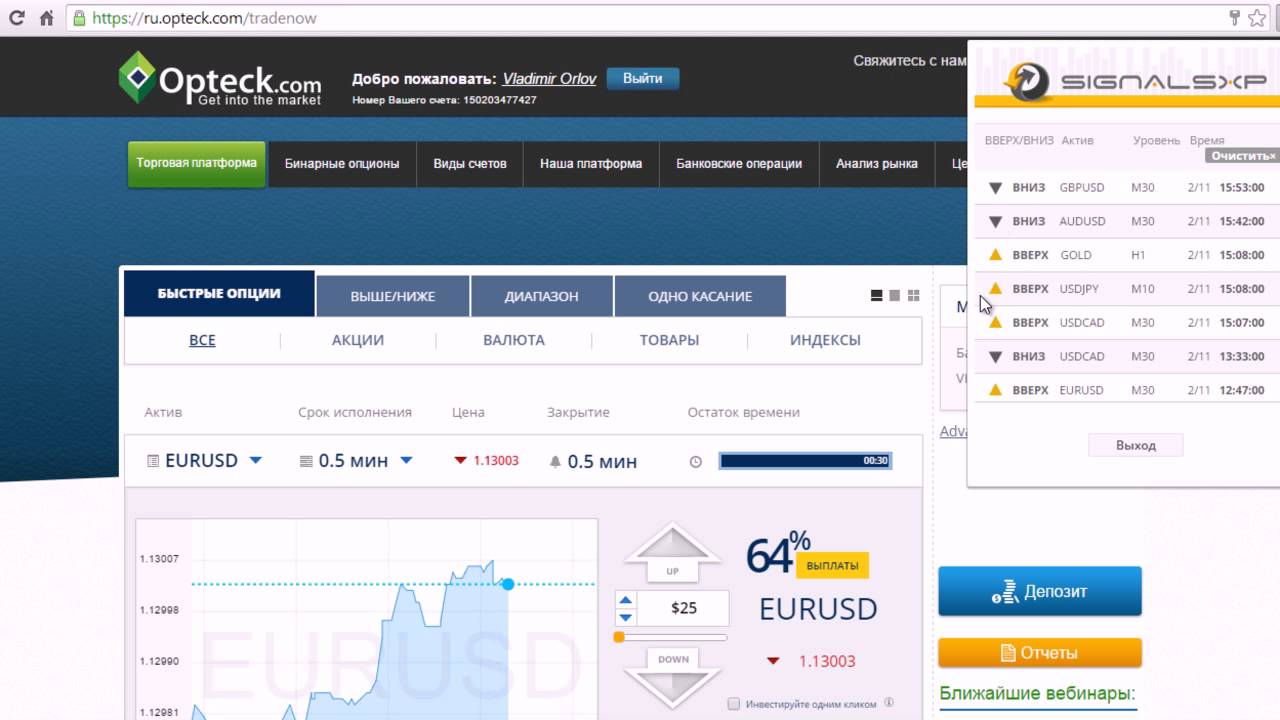Click the remaining time progress bar
This screenshot has width=1280, height=720.
805,461
